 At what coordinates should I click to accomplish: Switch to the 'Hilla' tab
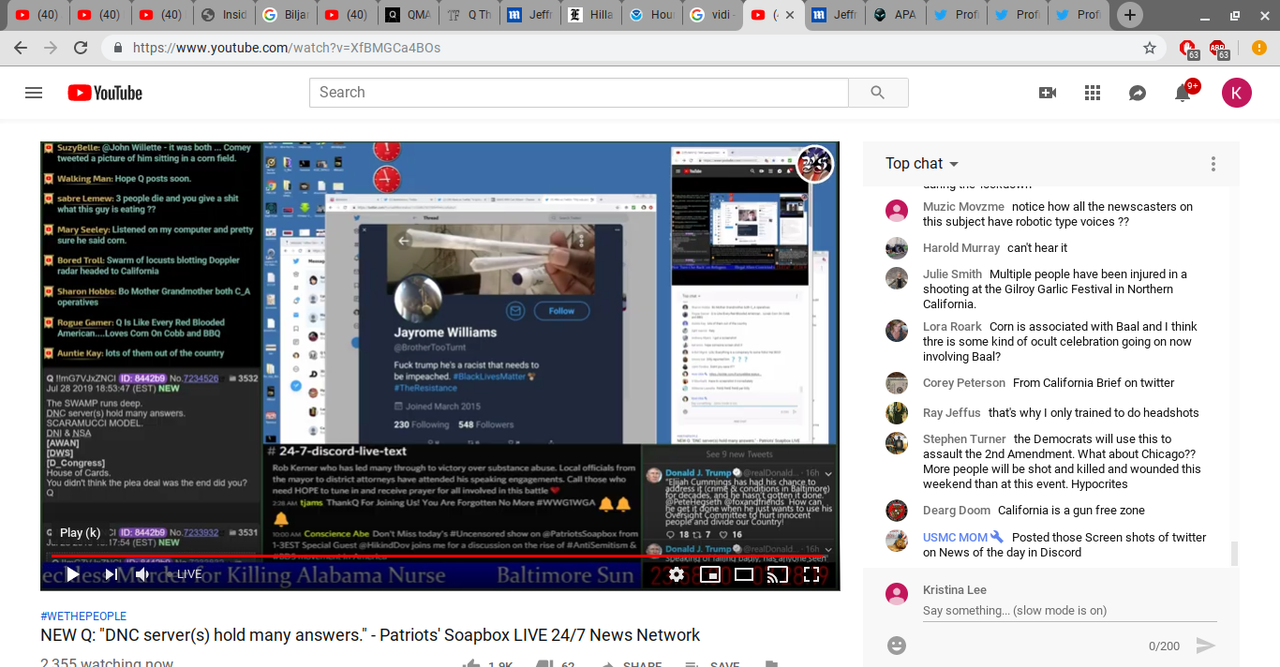[591, 15]
